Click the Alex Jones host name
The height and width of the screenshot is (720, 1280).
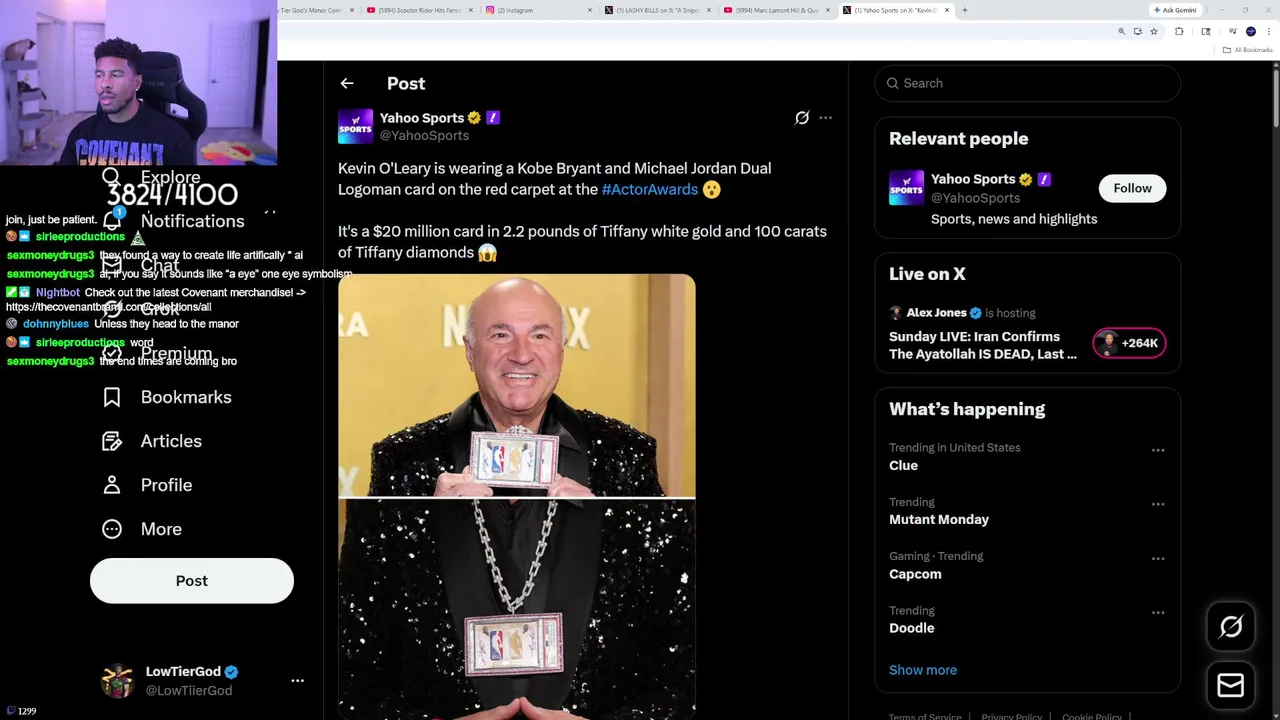936,313
